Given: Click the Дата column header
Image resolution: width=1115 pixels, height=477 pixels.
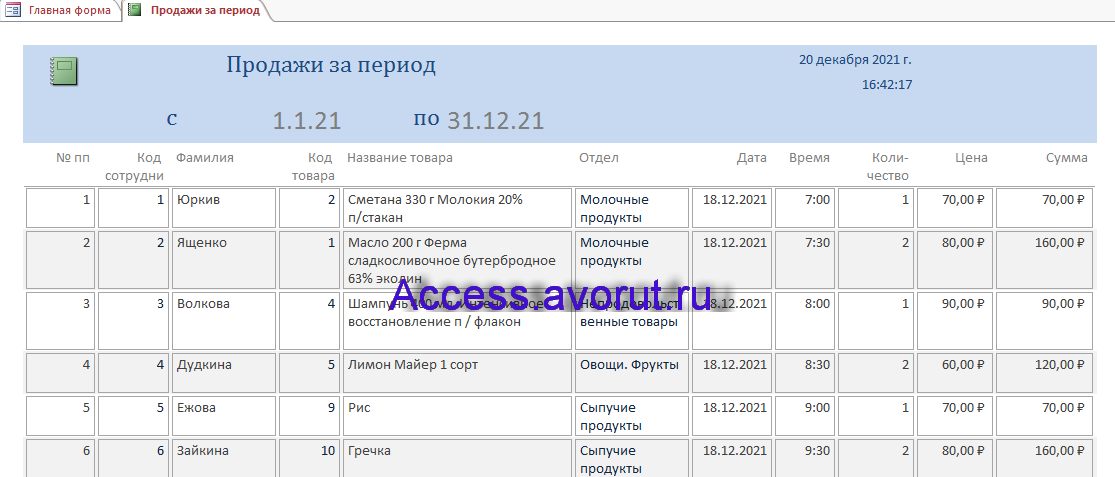Looking at the screenshot, I should click(752, 158).
